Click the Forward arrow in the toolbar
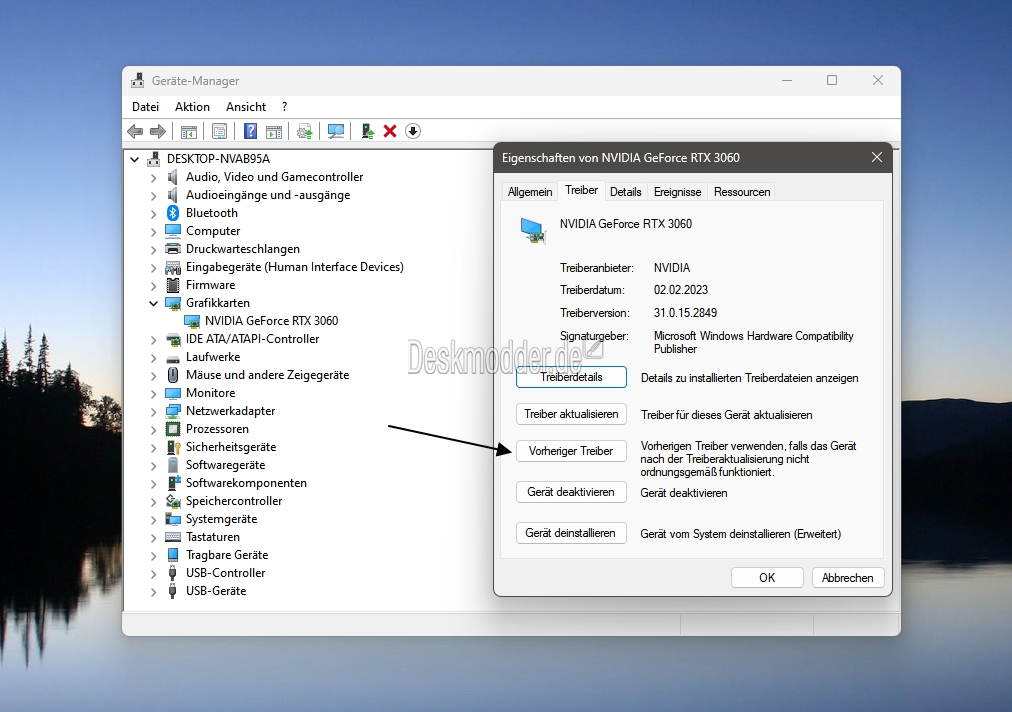 (157, 132)
